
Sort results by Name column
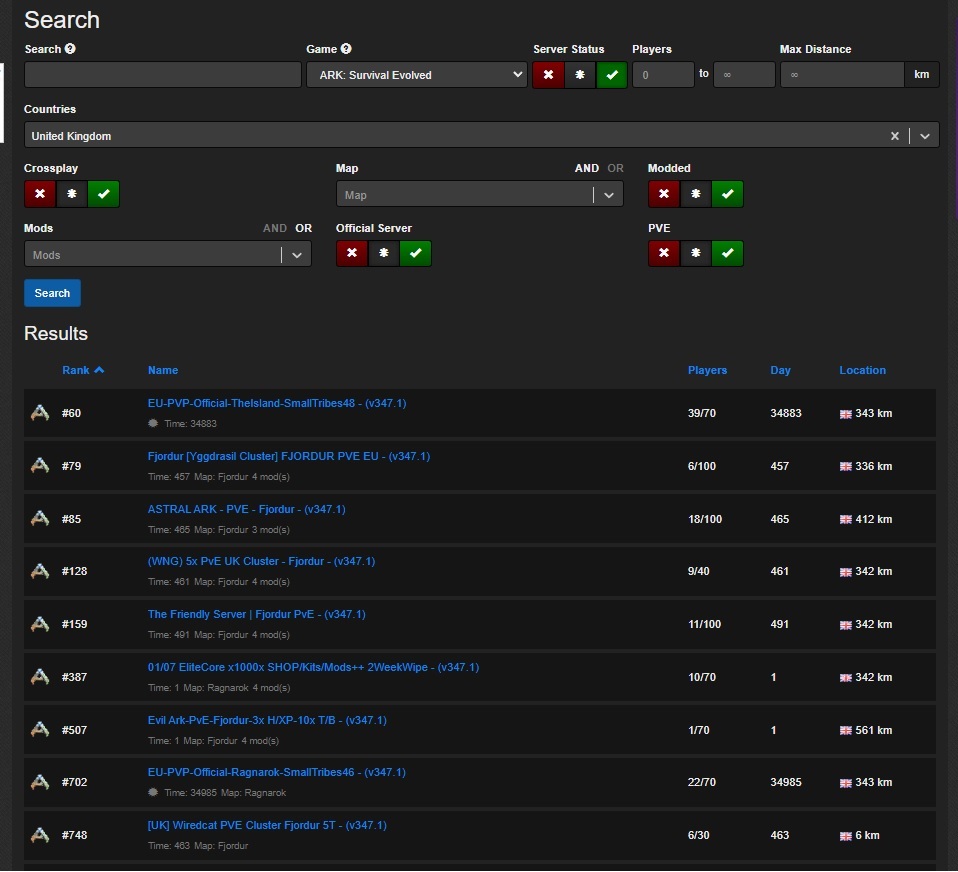coord(163,370)
